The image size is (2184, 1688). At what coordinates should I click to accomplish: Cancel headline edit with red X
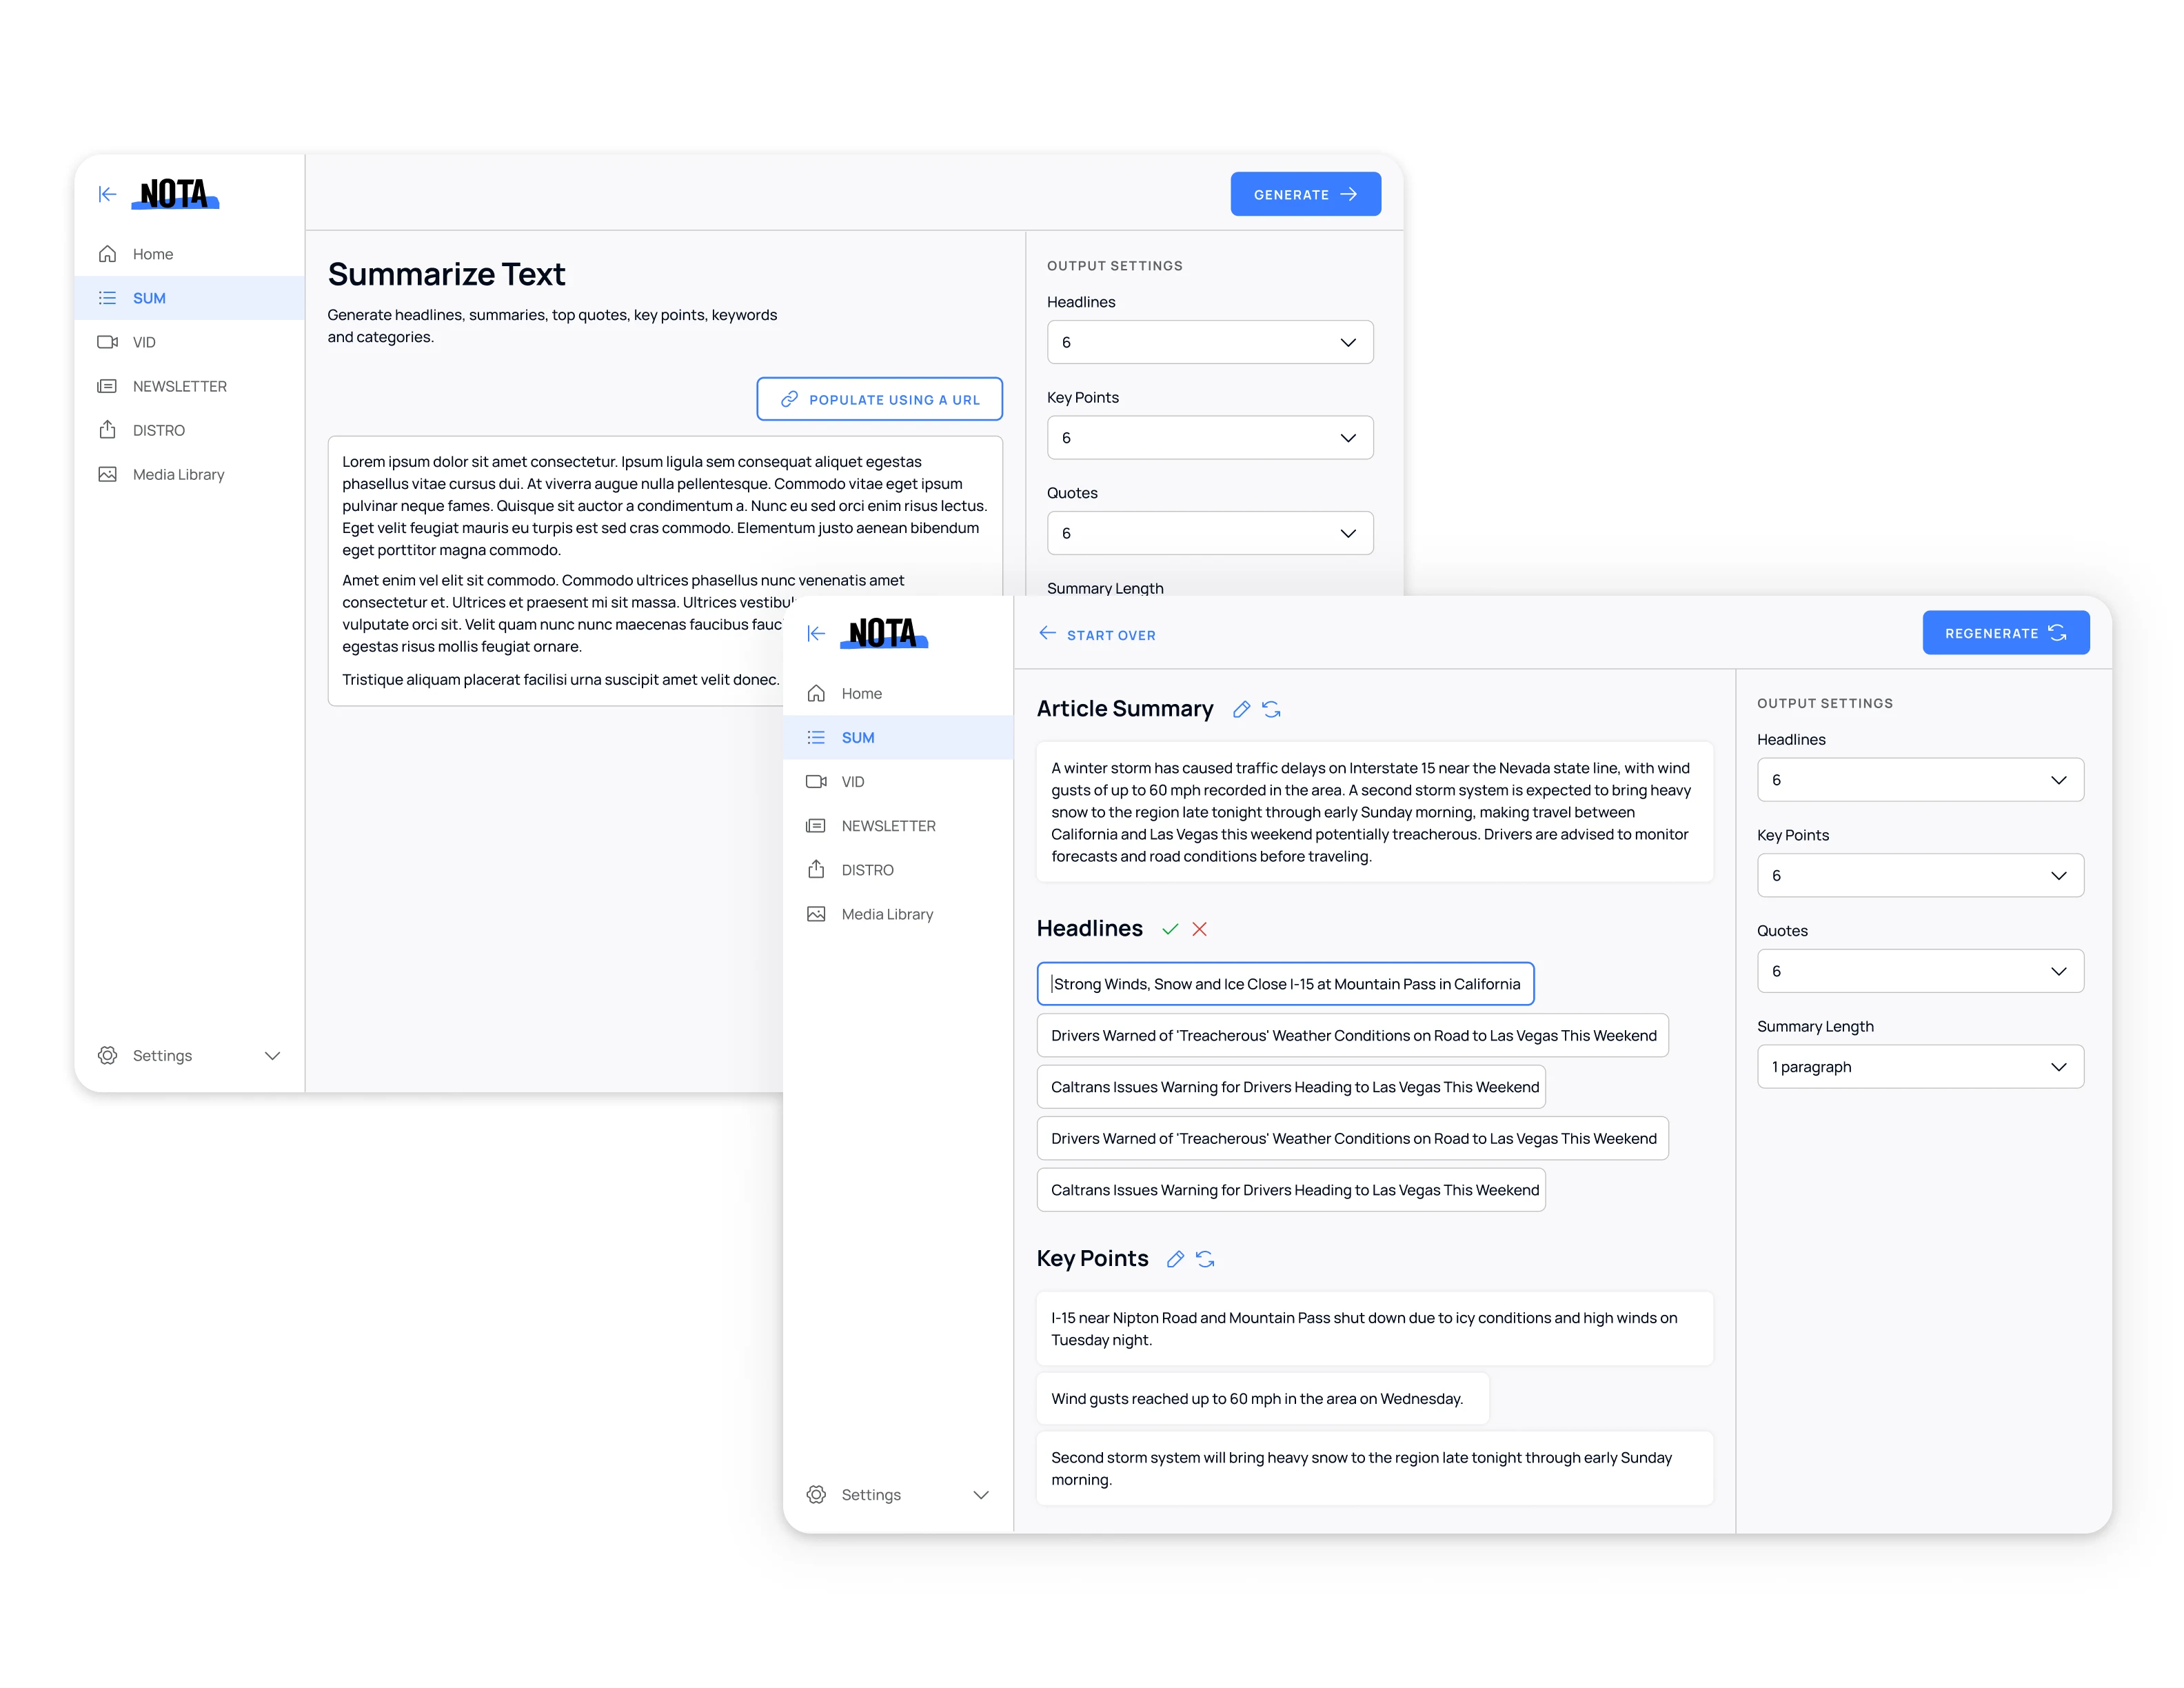pyautogui.click(x=1199, y=929)
